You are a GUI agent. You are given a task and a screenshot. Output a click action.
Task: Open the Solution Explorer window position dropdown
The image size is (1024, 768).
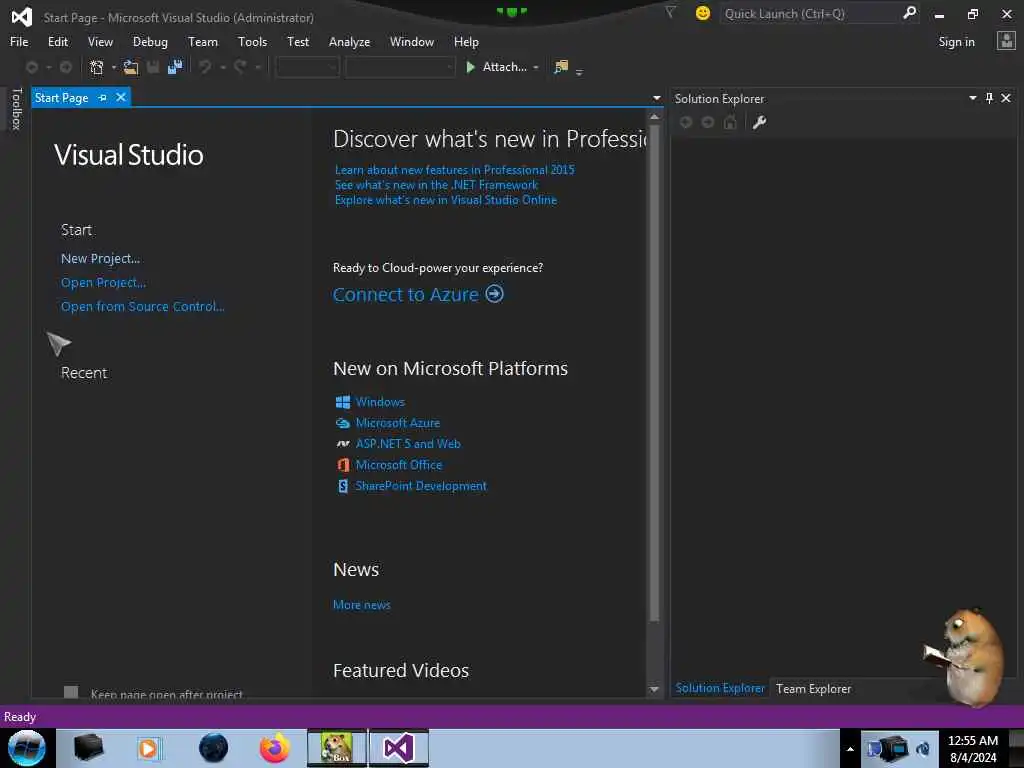(x=972, y=98)
